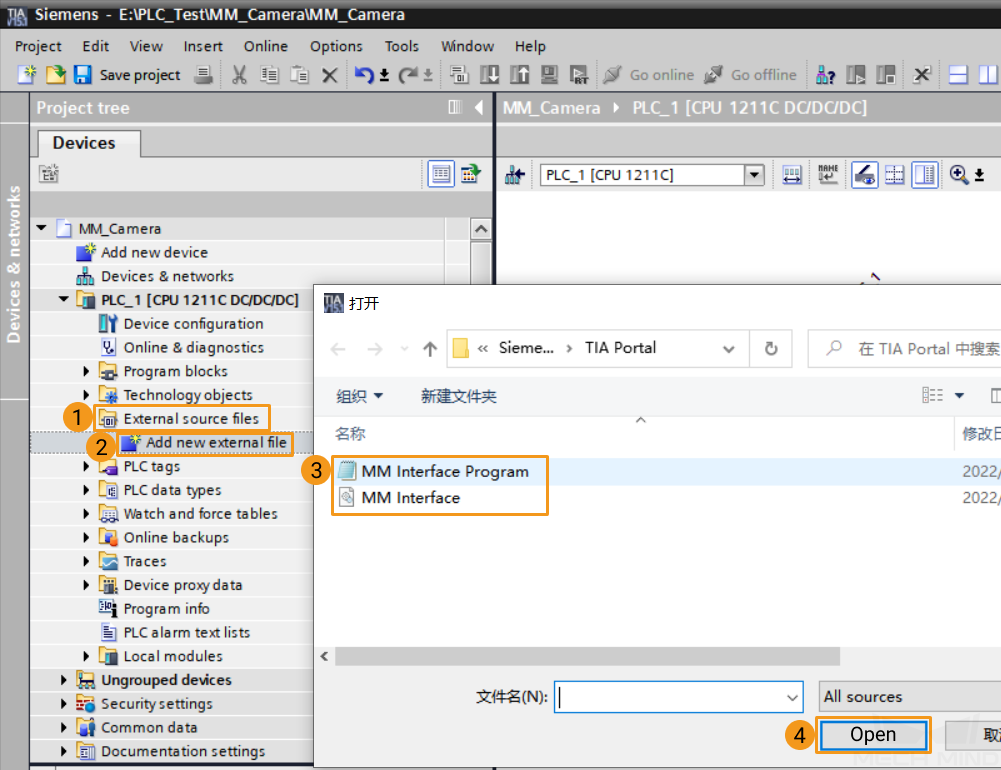This screenshot has height=770, width=1001.
Task: Open the Tools menu
Action: (x=402, y=46)
